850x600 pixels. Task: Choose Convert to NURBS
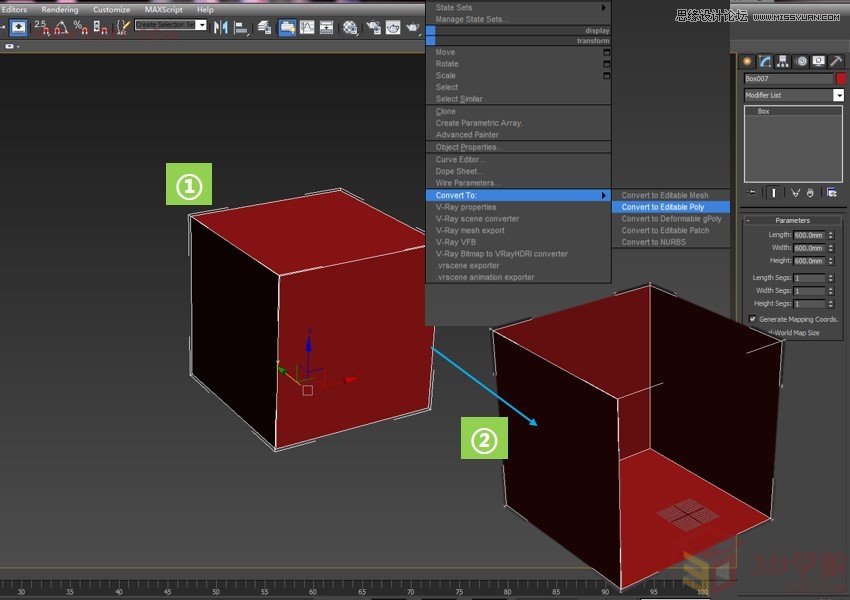click(671, 242)
